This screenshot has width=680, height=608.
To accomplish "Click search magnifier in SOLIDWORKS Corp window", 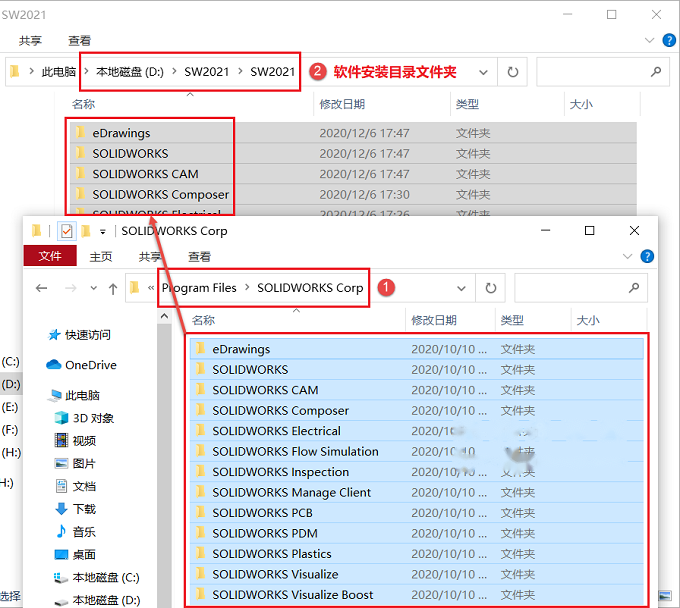I will point(634,287).
